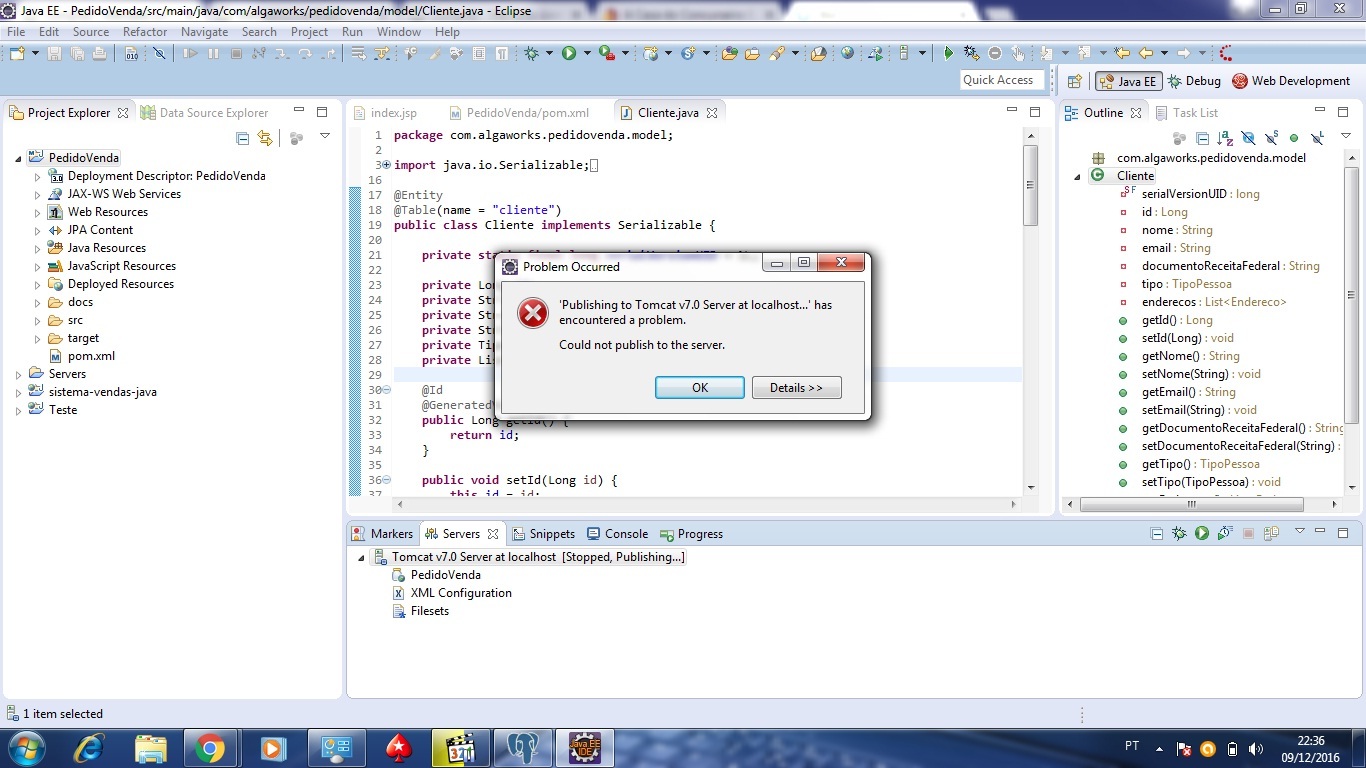Toggle Skip All Breakpoints in main toolbar
This screenshot has width=1366, height=768.
click(158, 53)
